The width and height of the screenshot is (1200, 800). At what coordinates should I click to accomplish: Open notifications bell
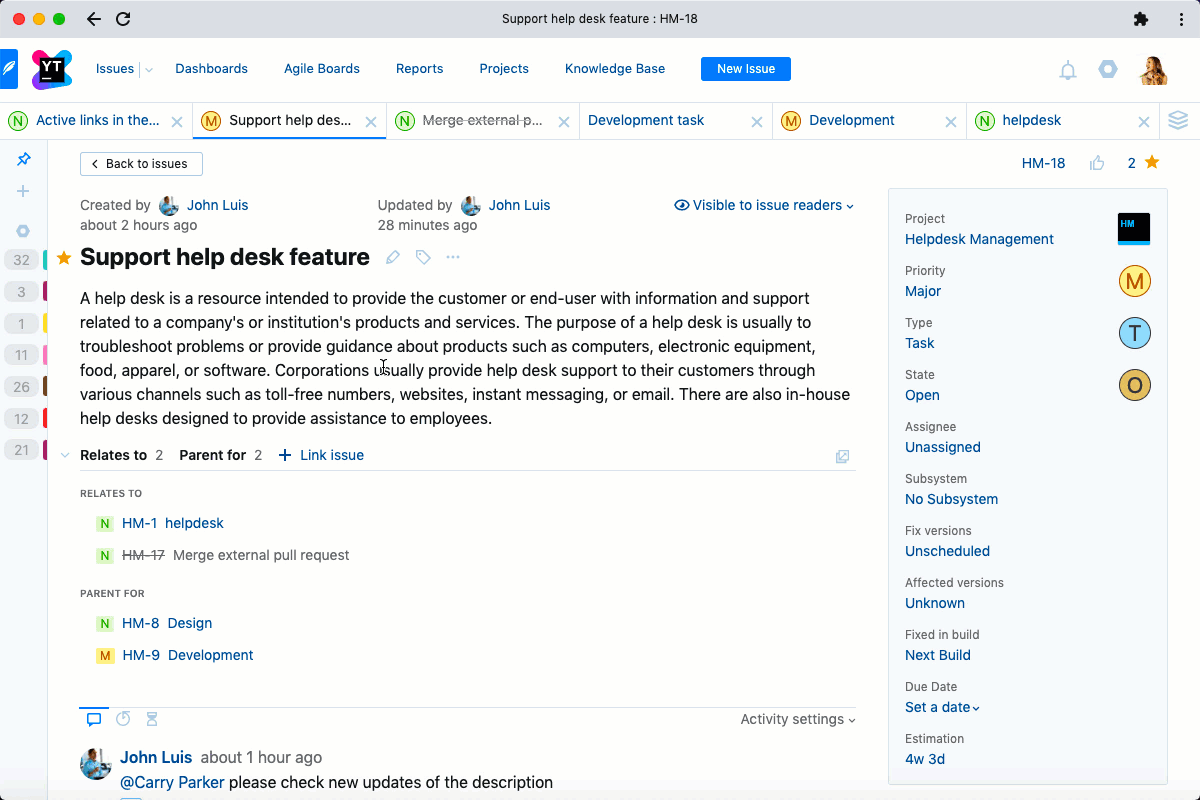[x=1068, y=70]
